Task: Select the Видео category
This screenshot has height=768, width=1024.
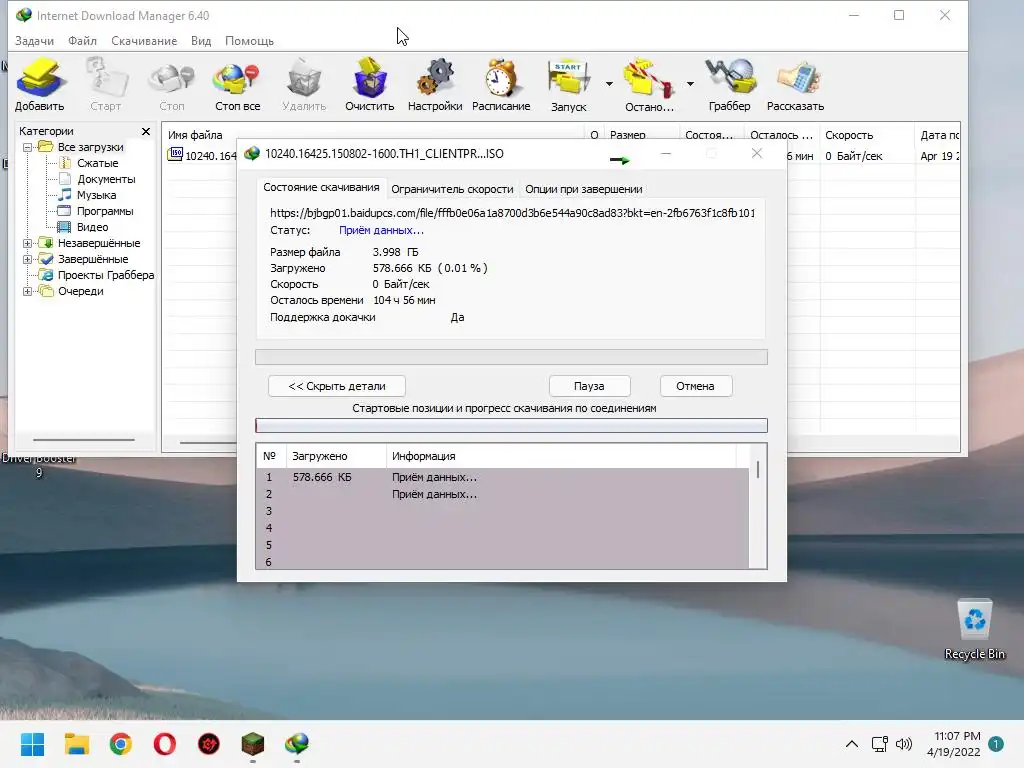Action: point(92,227)
